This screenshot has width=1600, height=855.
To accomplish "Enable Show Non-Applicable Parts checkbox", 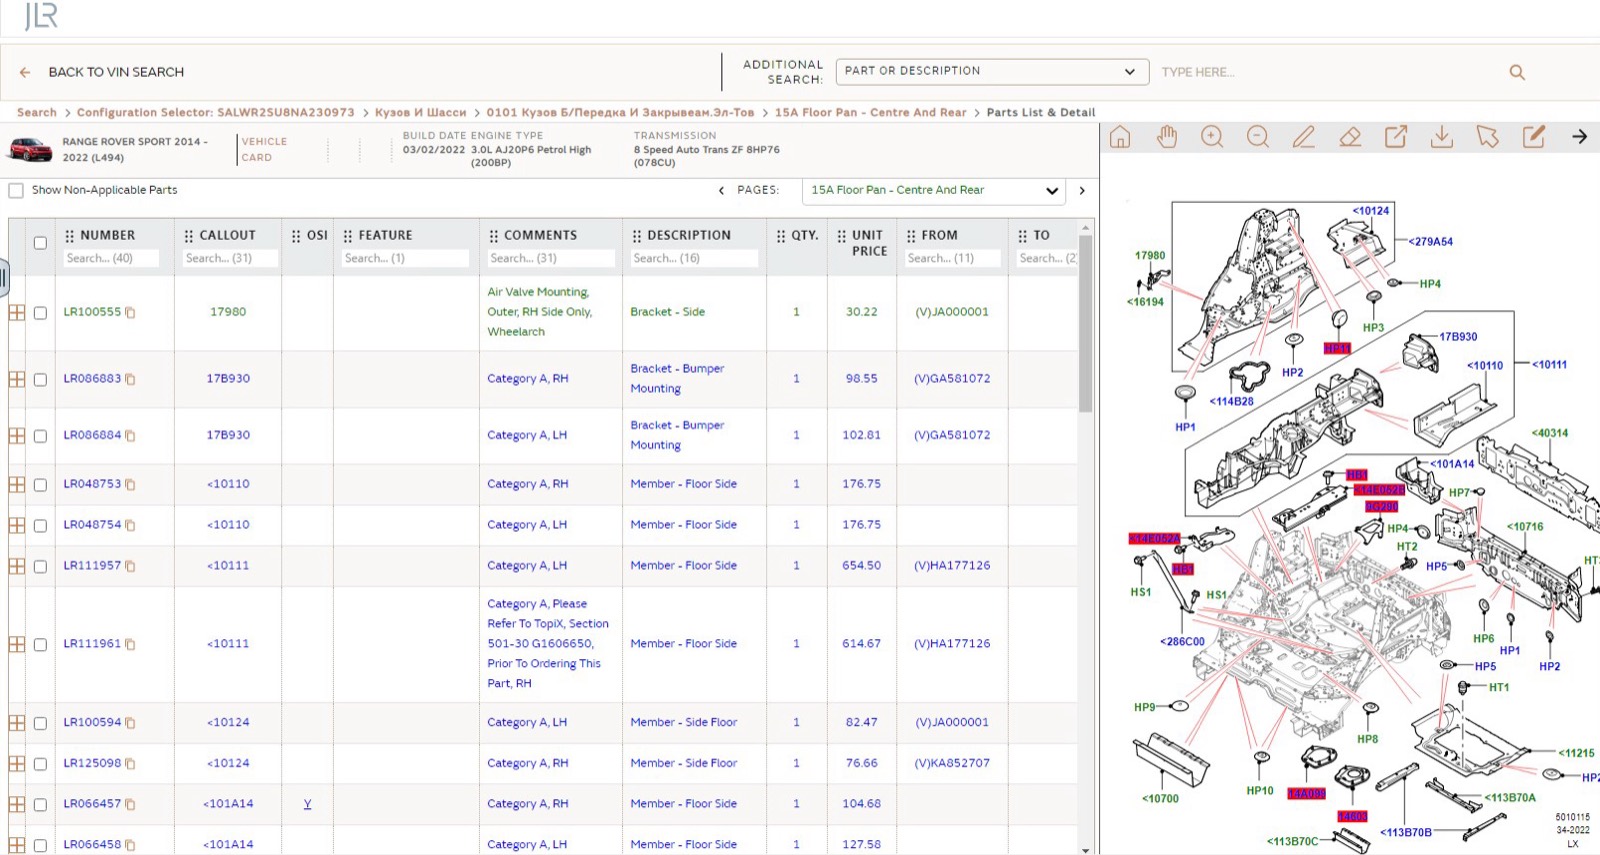I will (x=16, y=190).
